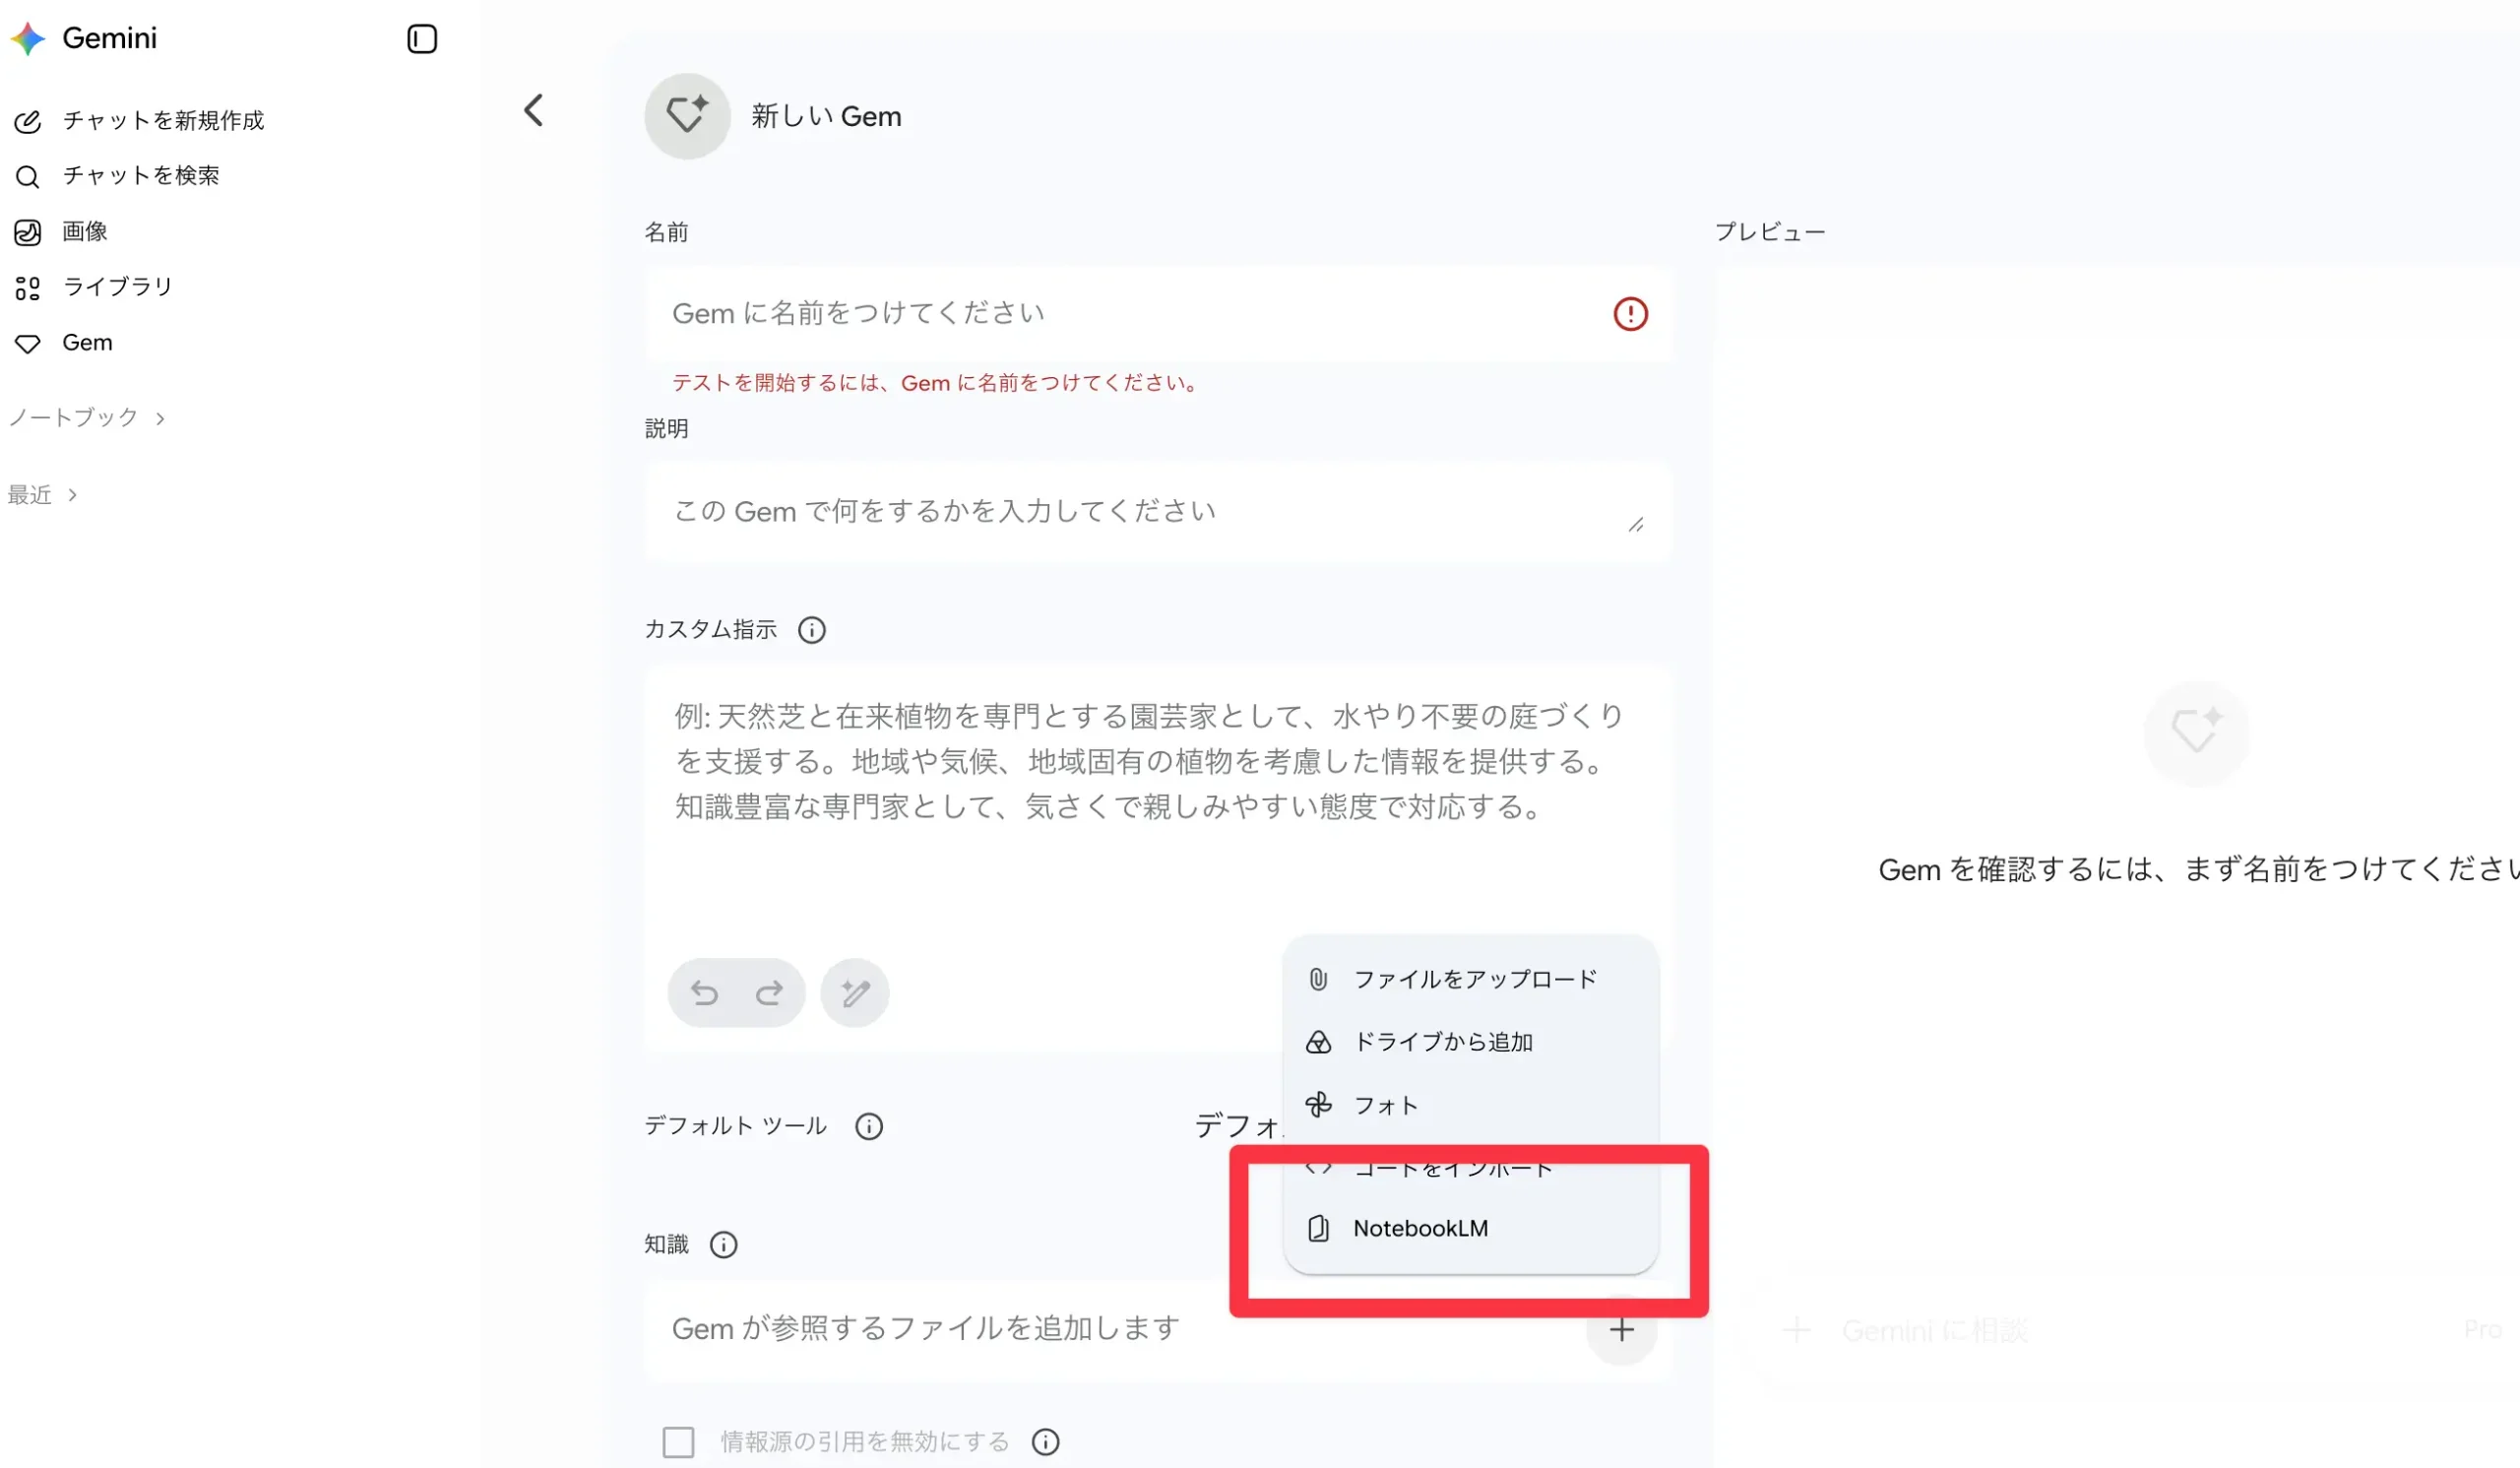Click the resize handle of description field
Screen dimensions: 2520x1468
1636,525
